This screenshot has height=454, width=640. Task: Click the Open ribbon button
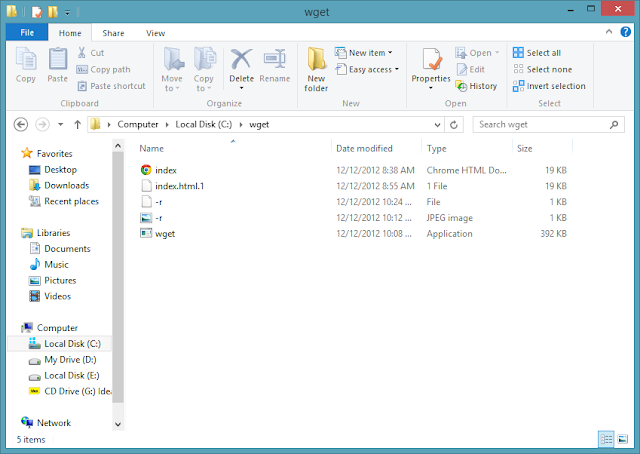pos(477,53)
